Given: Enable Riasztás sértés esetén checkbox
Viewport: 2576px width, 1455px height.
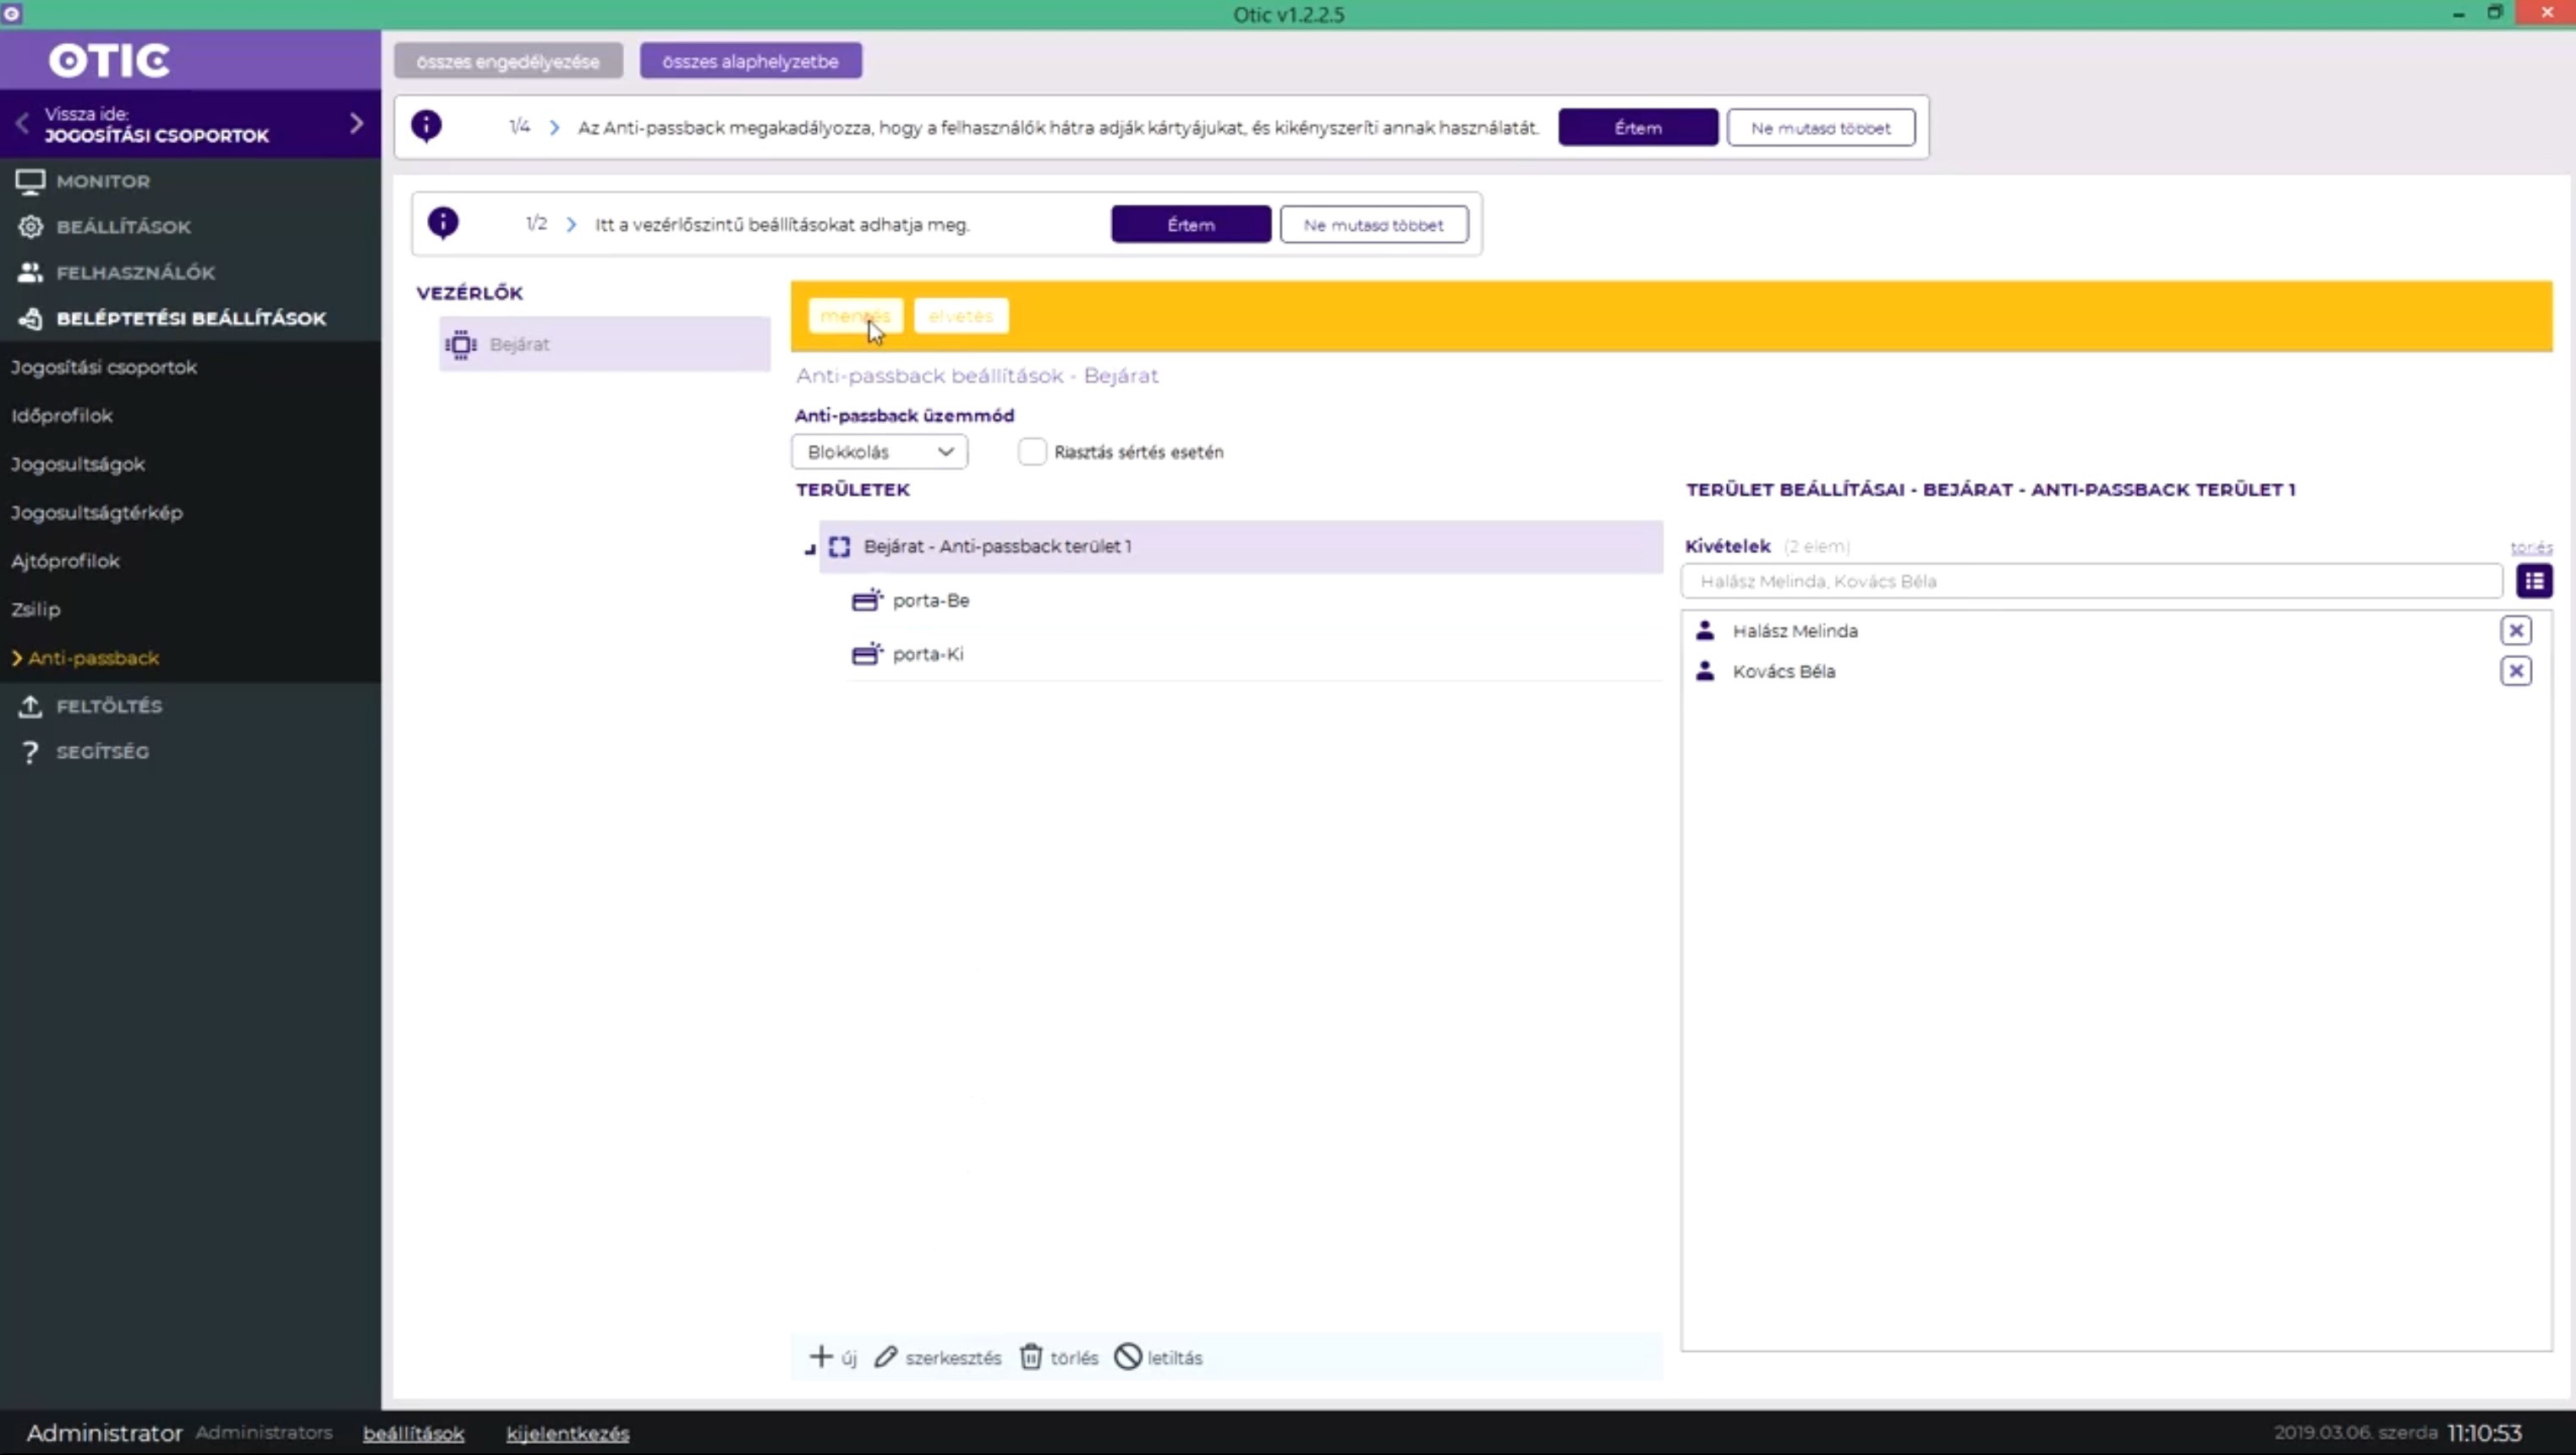Looking at the screenshot, I should pos(1032,452).
